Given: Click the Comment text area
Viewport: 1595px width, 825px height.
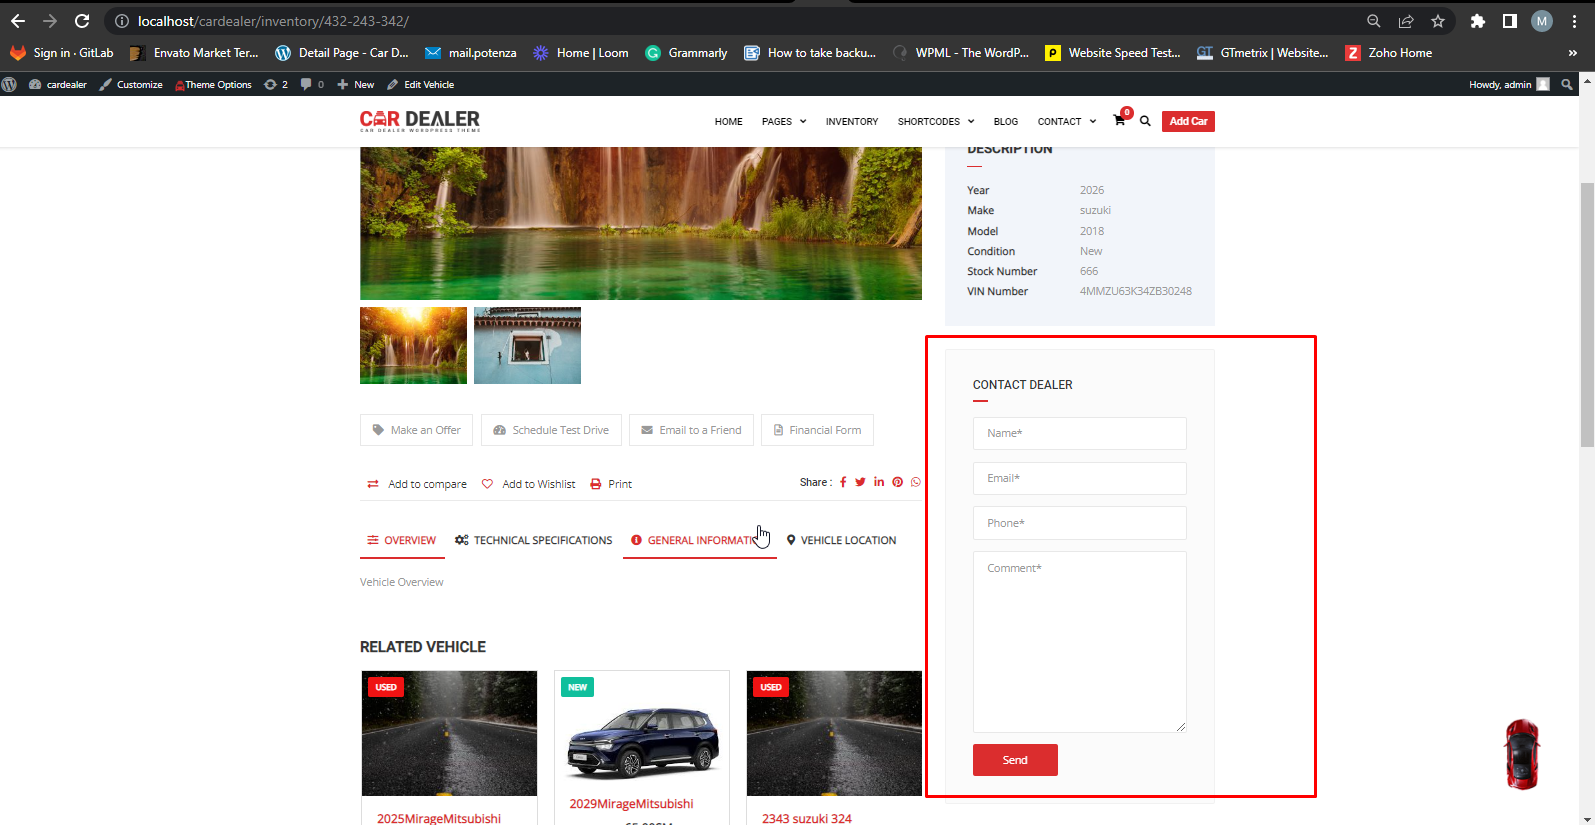Looking at the screenshot, I should (1080, 642).
